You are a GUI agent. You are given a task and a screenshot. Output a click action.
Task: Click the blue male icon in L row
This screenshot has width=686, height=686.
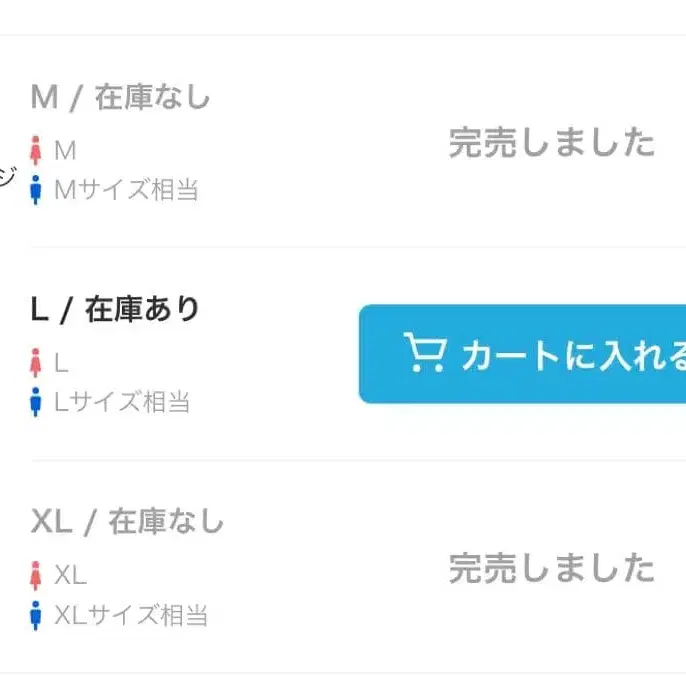(37, 403)
